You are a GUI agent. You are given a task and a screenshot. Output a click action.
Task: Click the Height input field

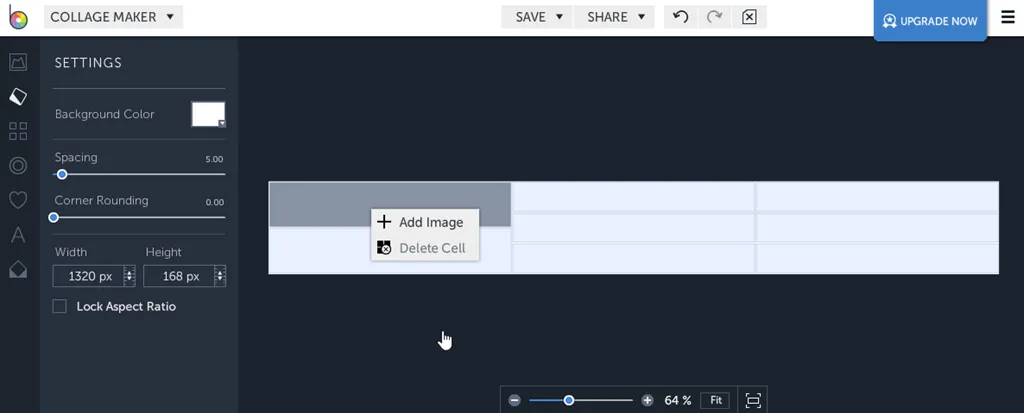184,276
